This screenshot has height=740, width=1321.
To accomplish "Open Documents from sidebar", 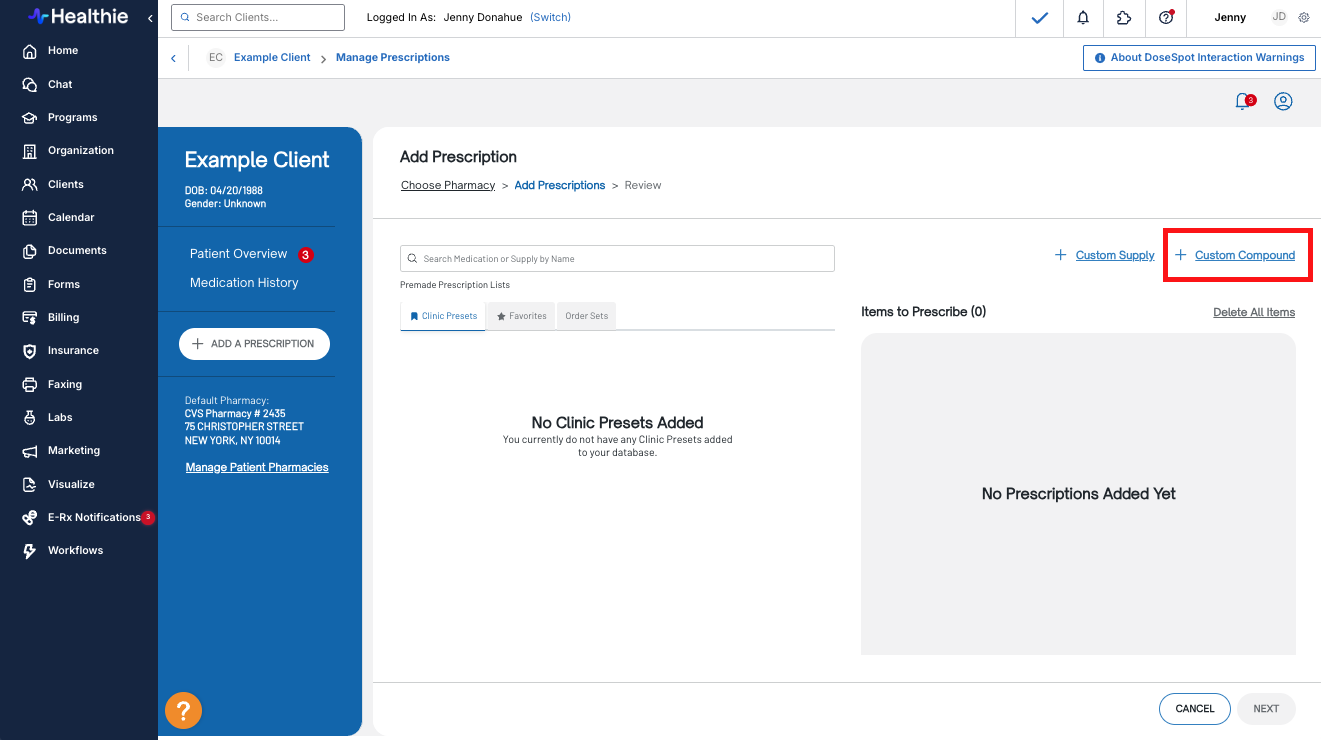I will point(77,251).
